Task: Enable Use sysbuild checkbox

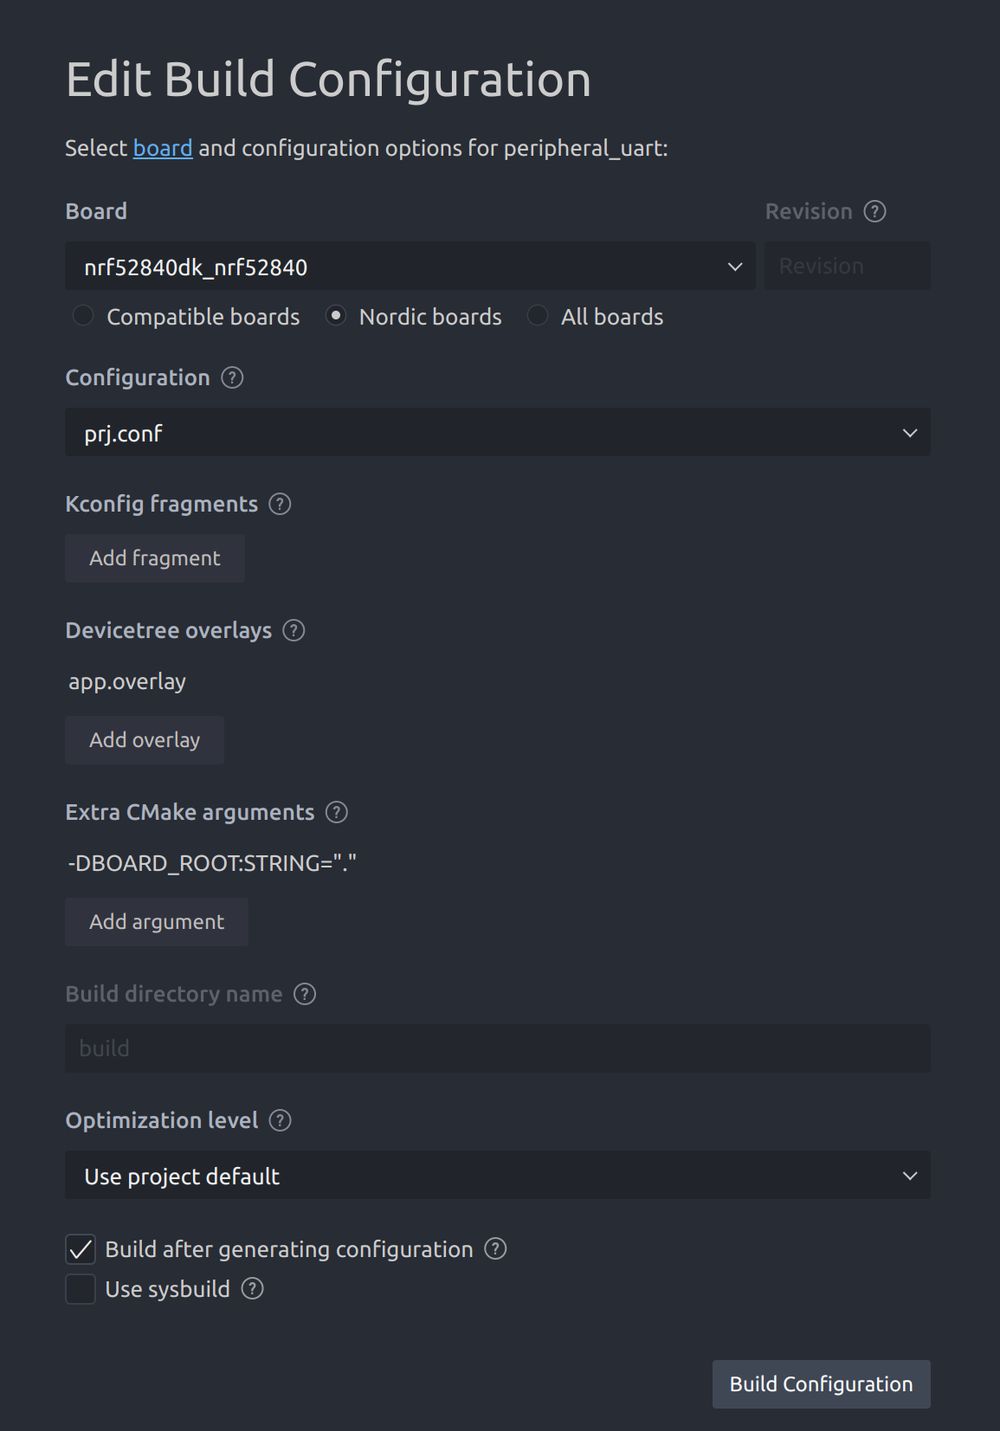Action: point(81,1289)
